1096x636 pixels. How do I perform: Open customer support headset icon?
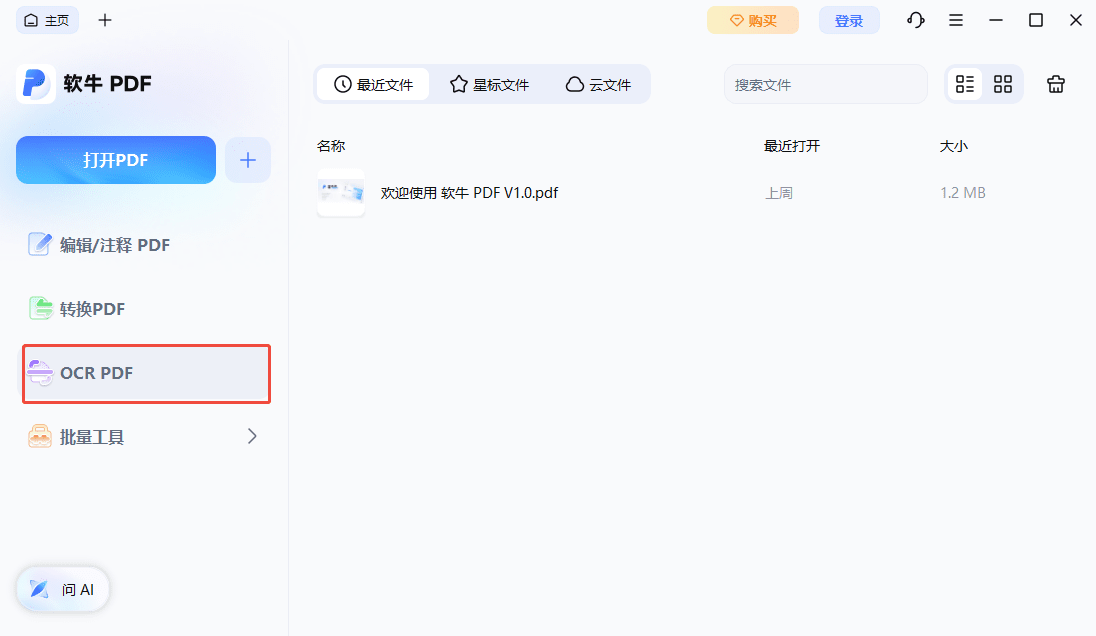(916, 20)
